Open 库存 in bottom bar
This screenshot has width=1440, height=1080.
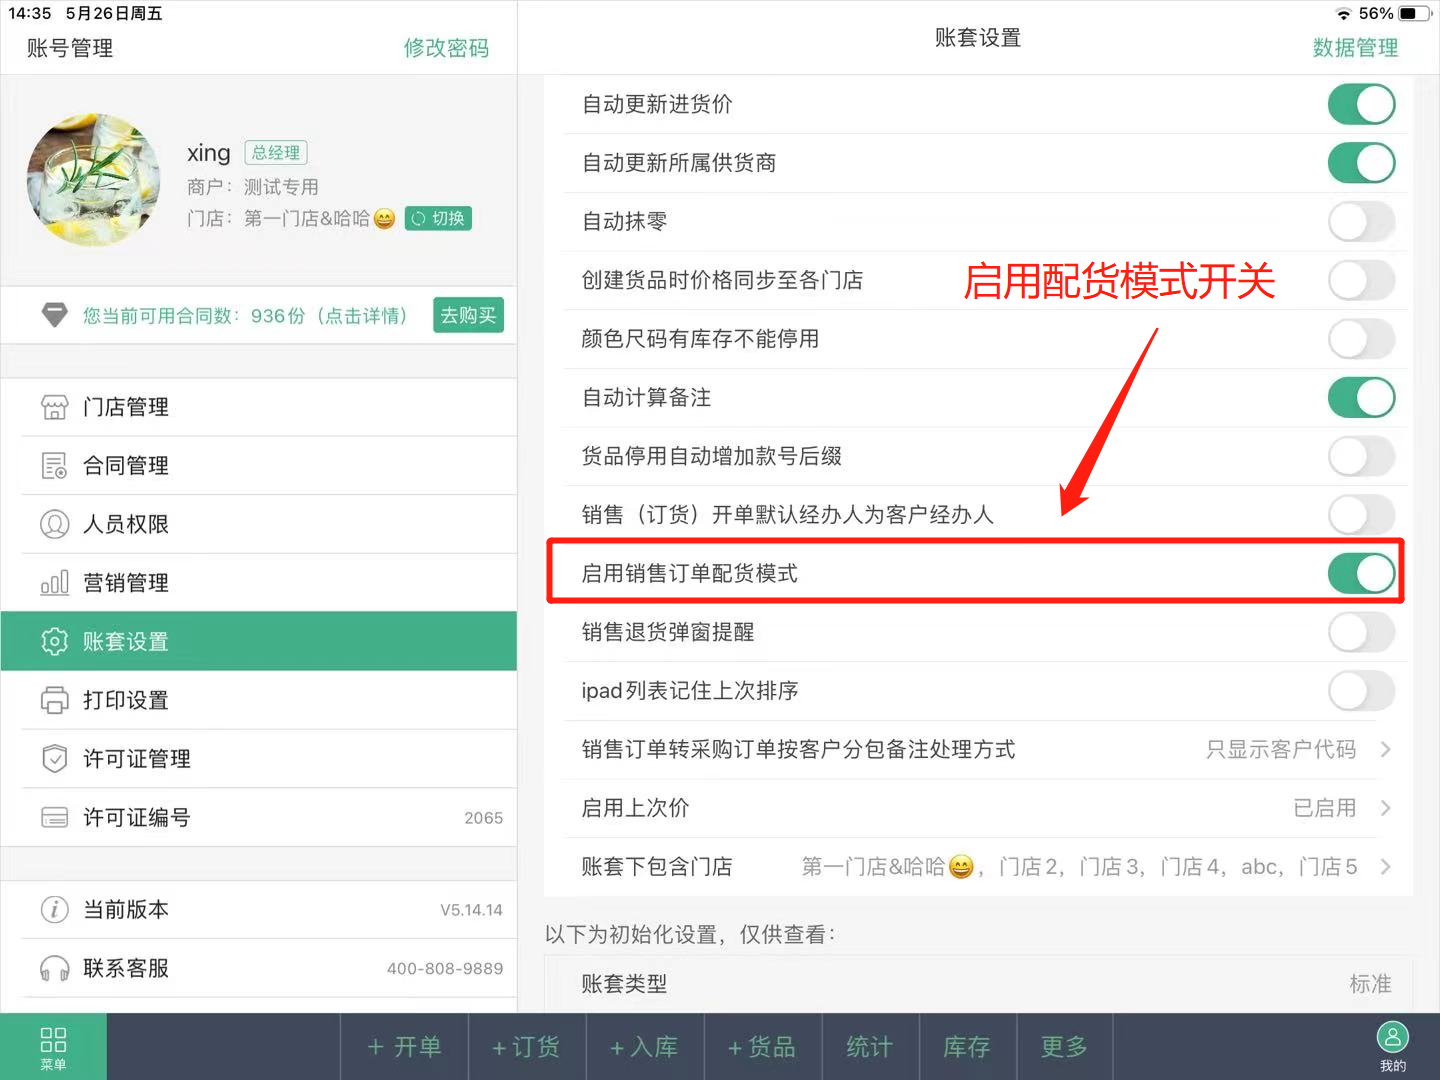[x=966, y=1047]
